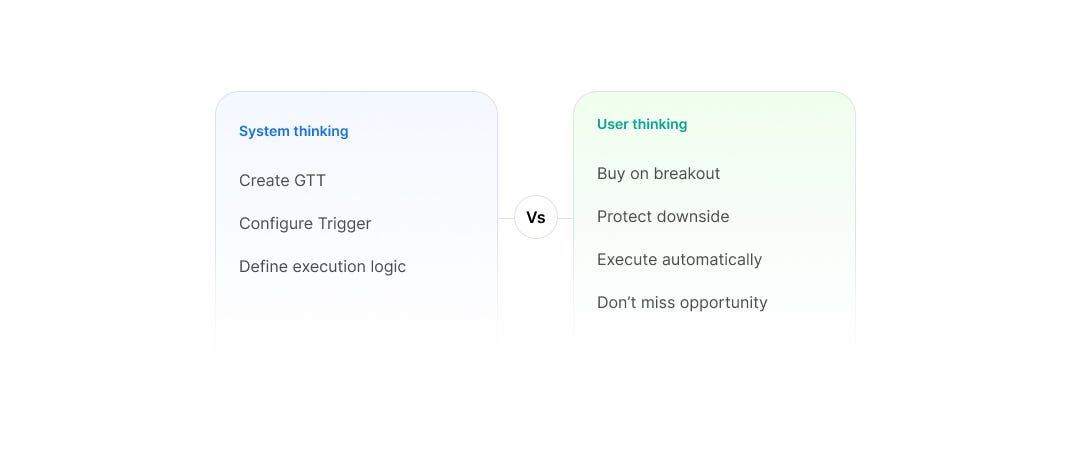Click the connector line left of Vs
1071x466 pixels.
506,219
